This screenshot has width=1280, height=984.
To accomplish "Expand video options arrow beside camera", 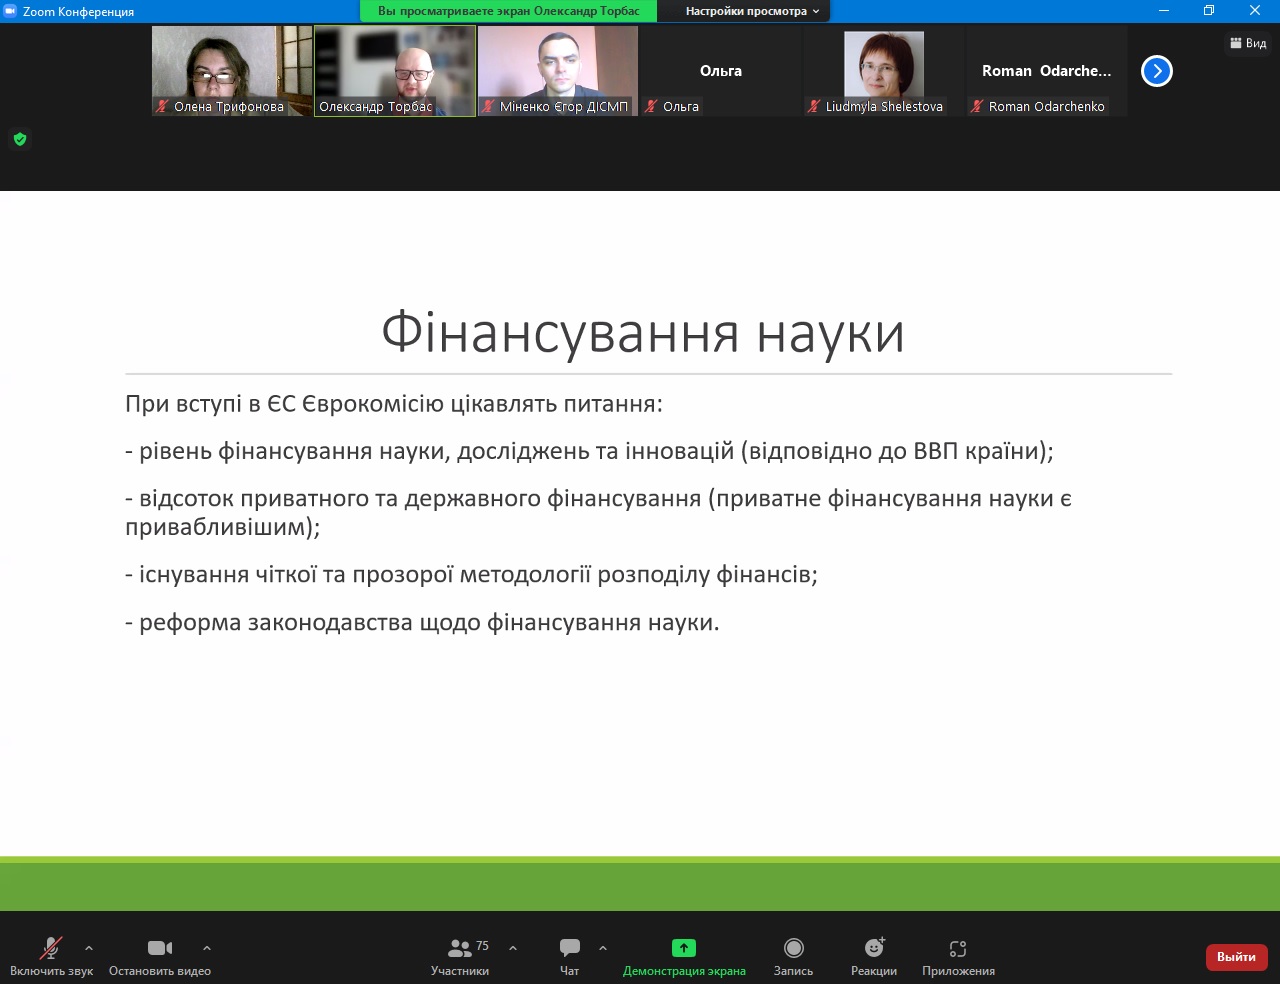I will click(207, 948).
